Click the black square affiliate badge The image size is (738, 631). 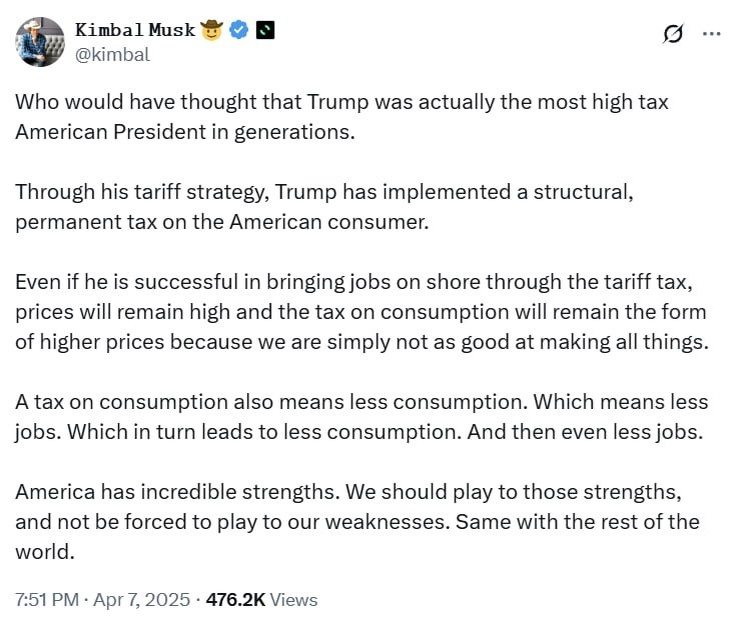tap(264, 30)
